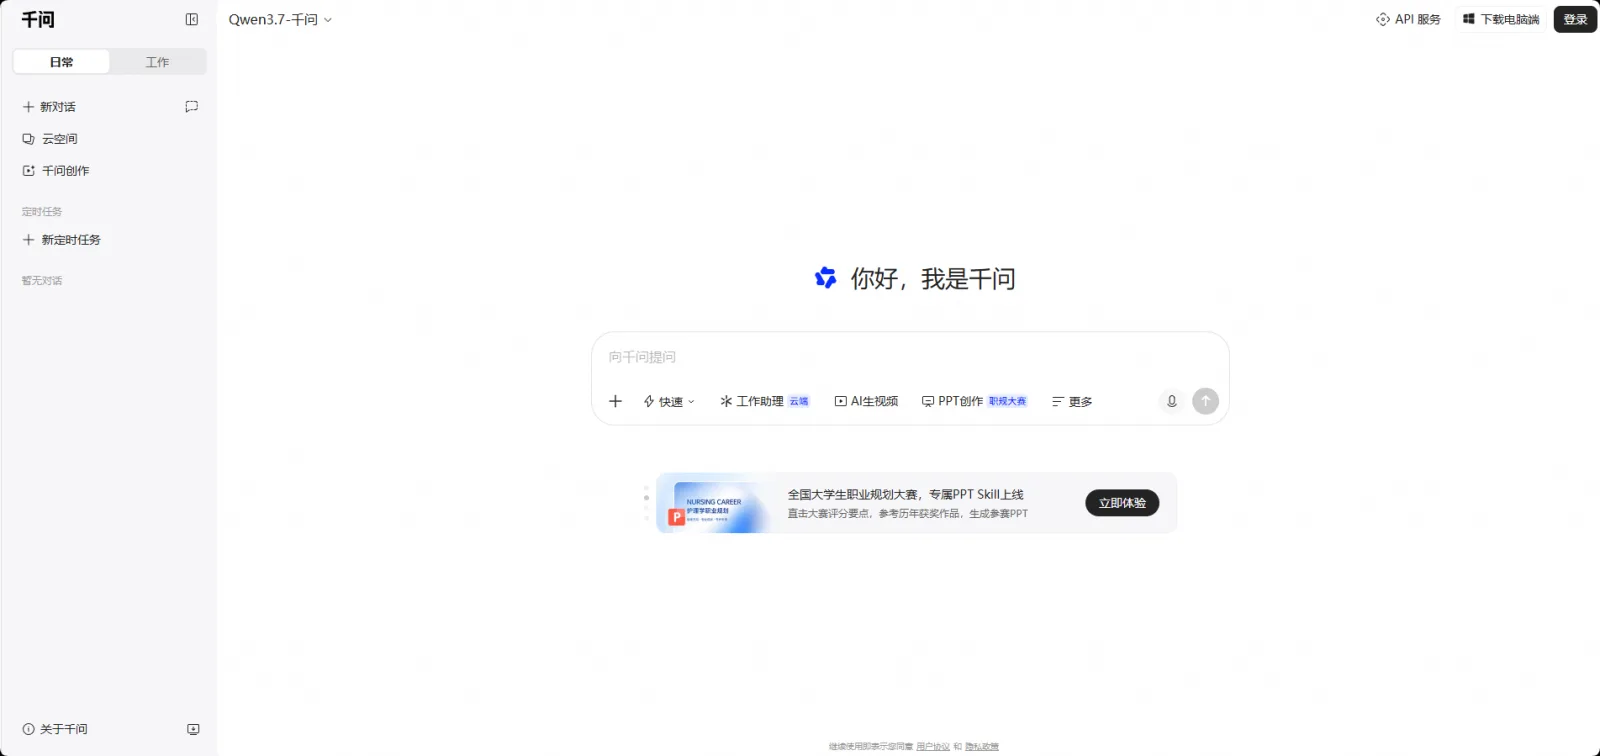
Task: Open the chat history icon beside 新对话
Action: click(192, 106)
